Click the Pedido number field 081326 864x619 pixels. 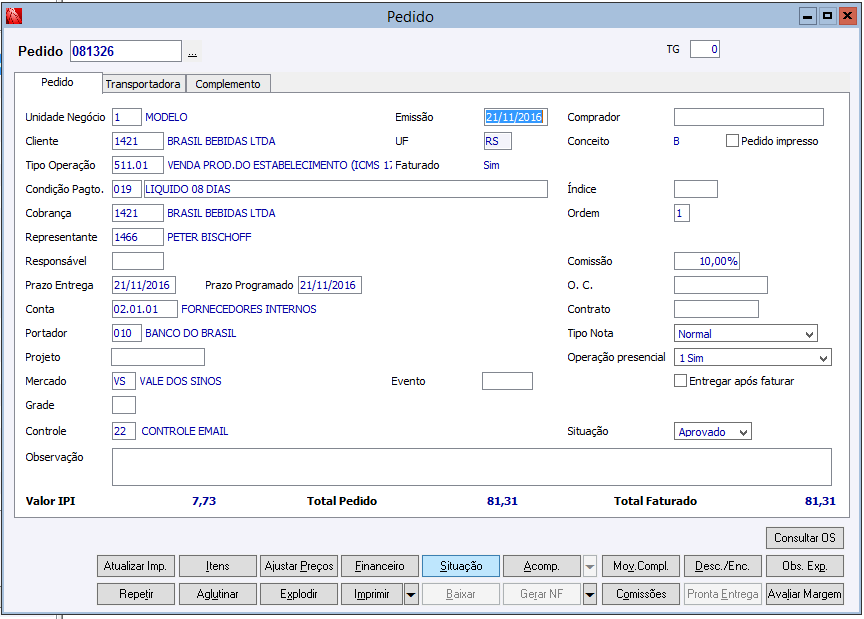(126, 51)
